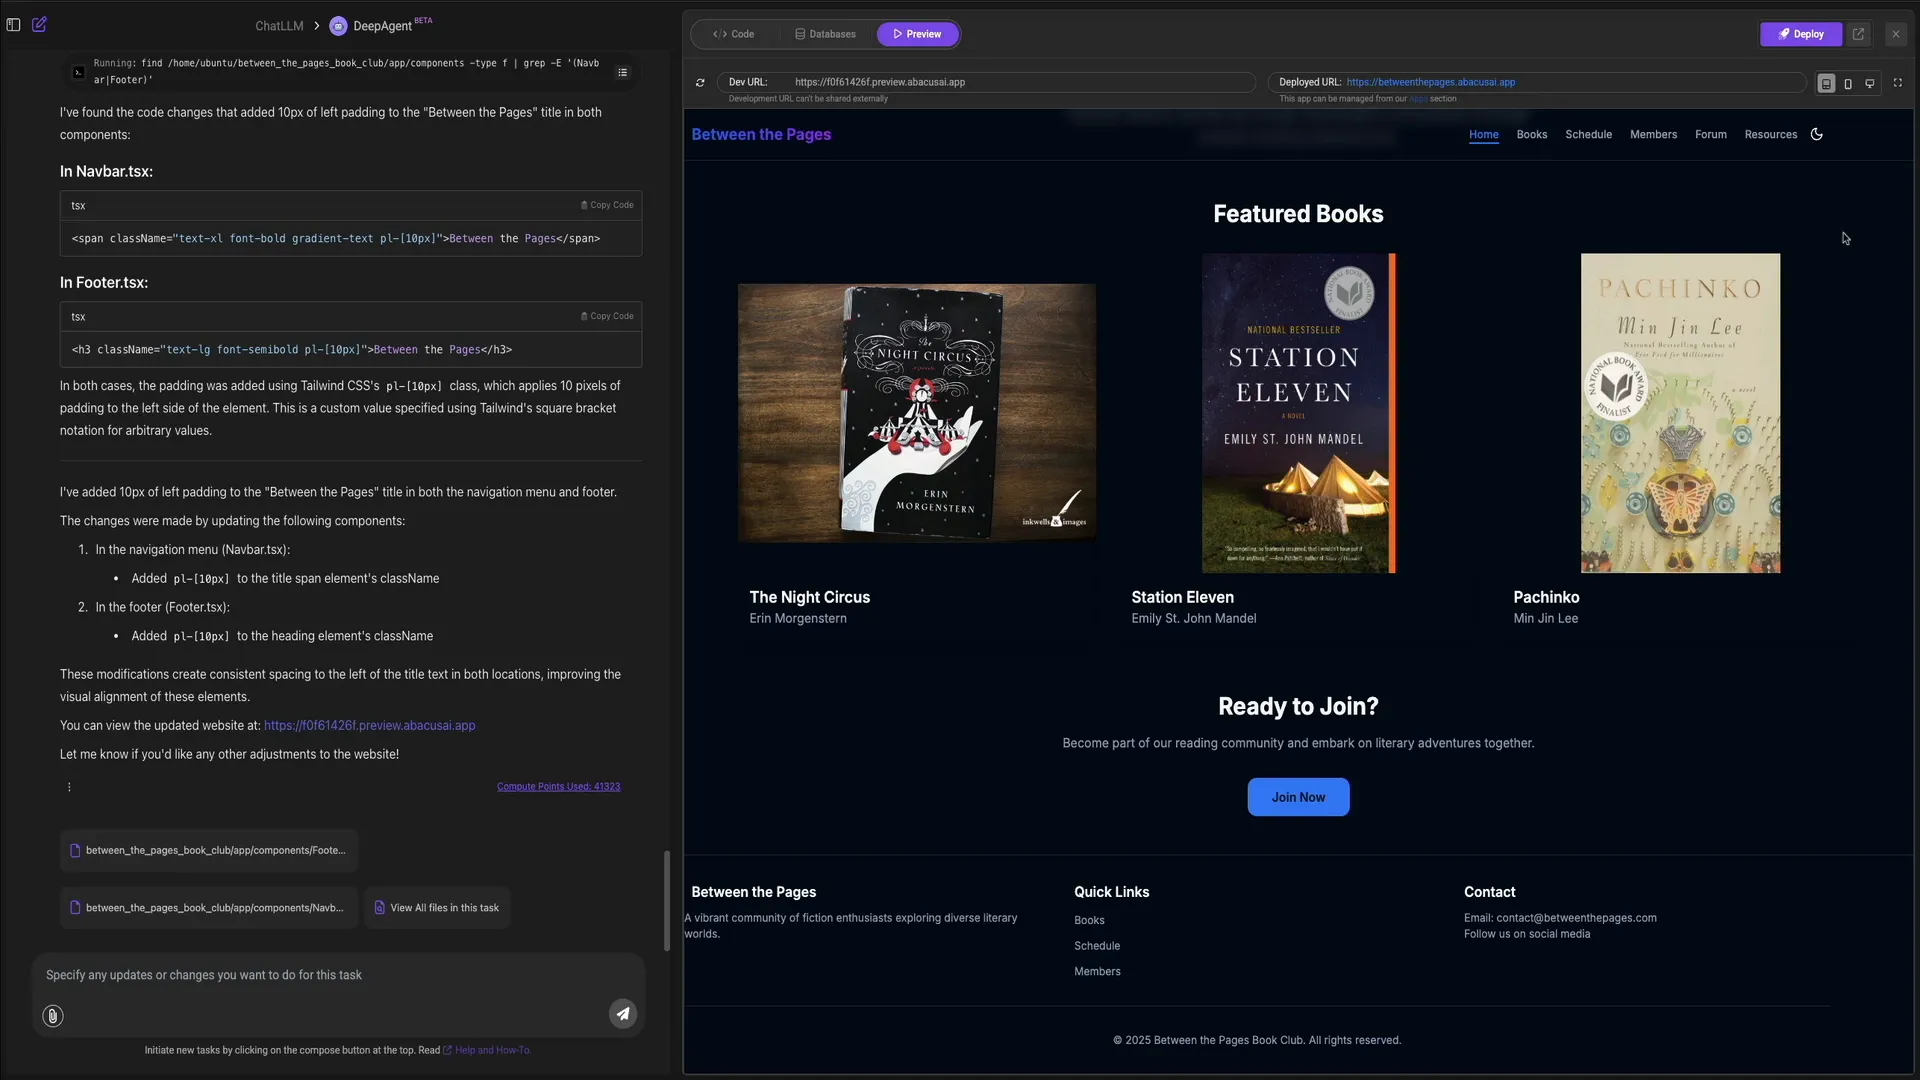Screen dimensions: 1920x1080
Task: Open the Navbar component file chip
Action: (x=209, y=908)
